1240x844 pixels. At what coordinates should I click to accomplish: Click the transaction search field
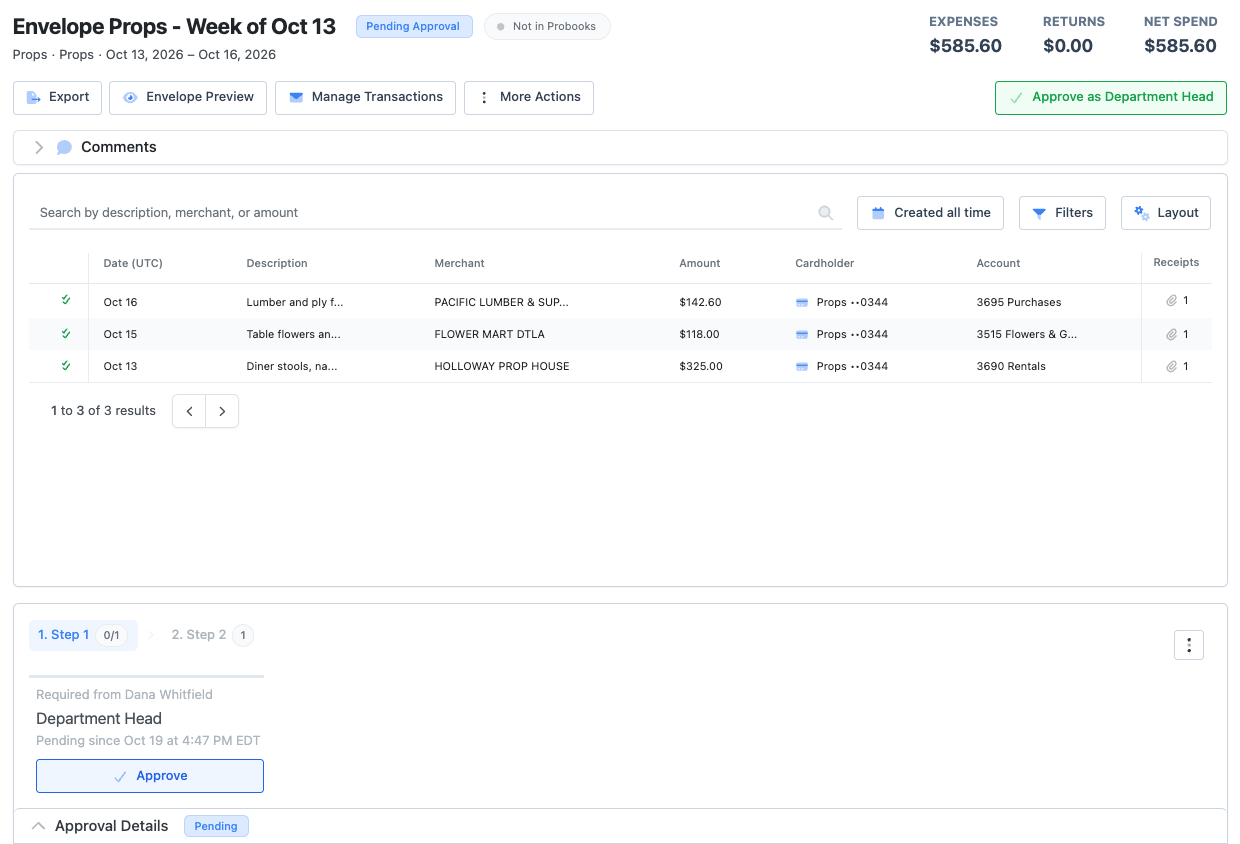pyautogui.click(x=435, y=213)
